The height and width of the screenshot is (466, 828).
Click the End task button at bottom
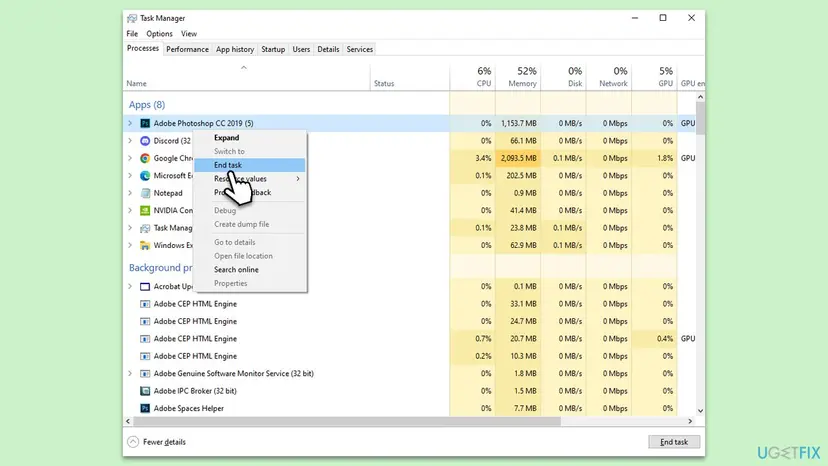674,442
